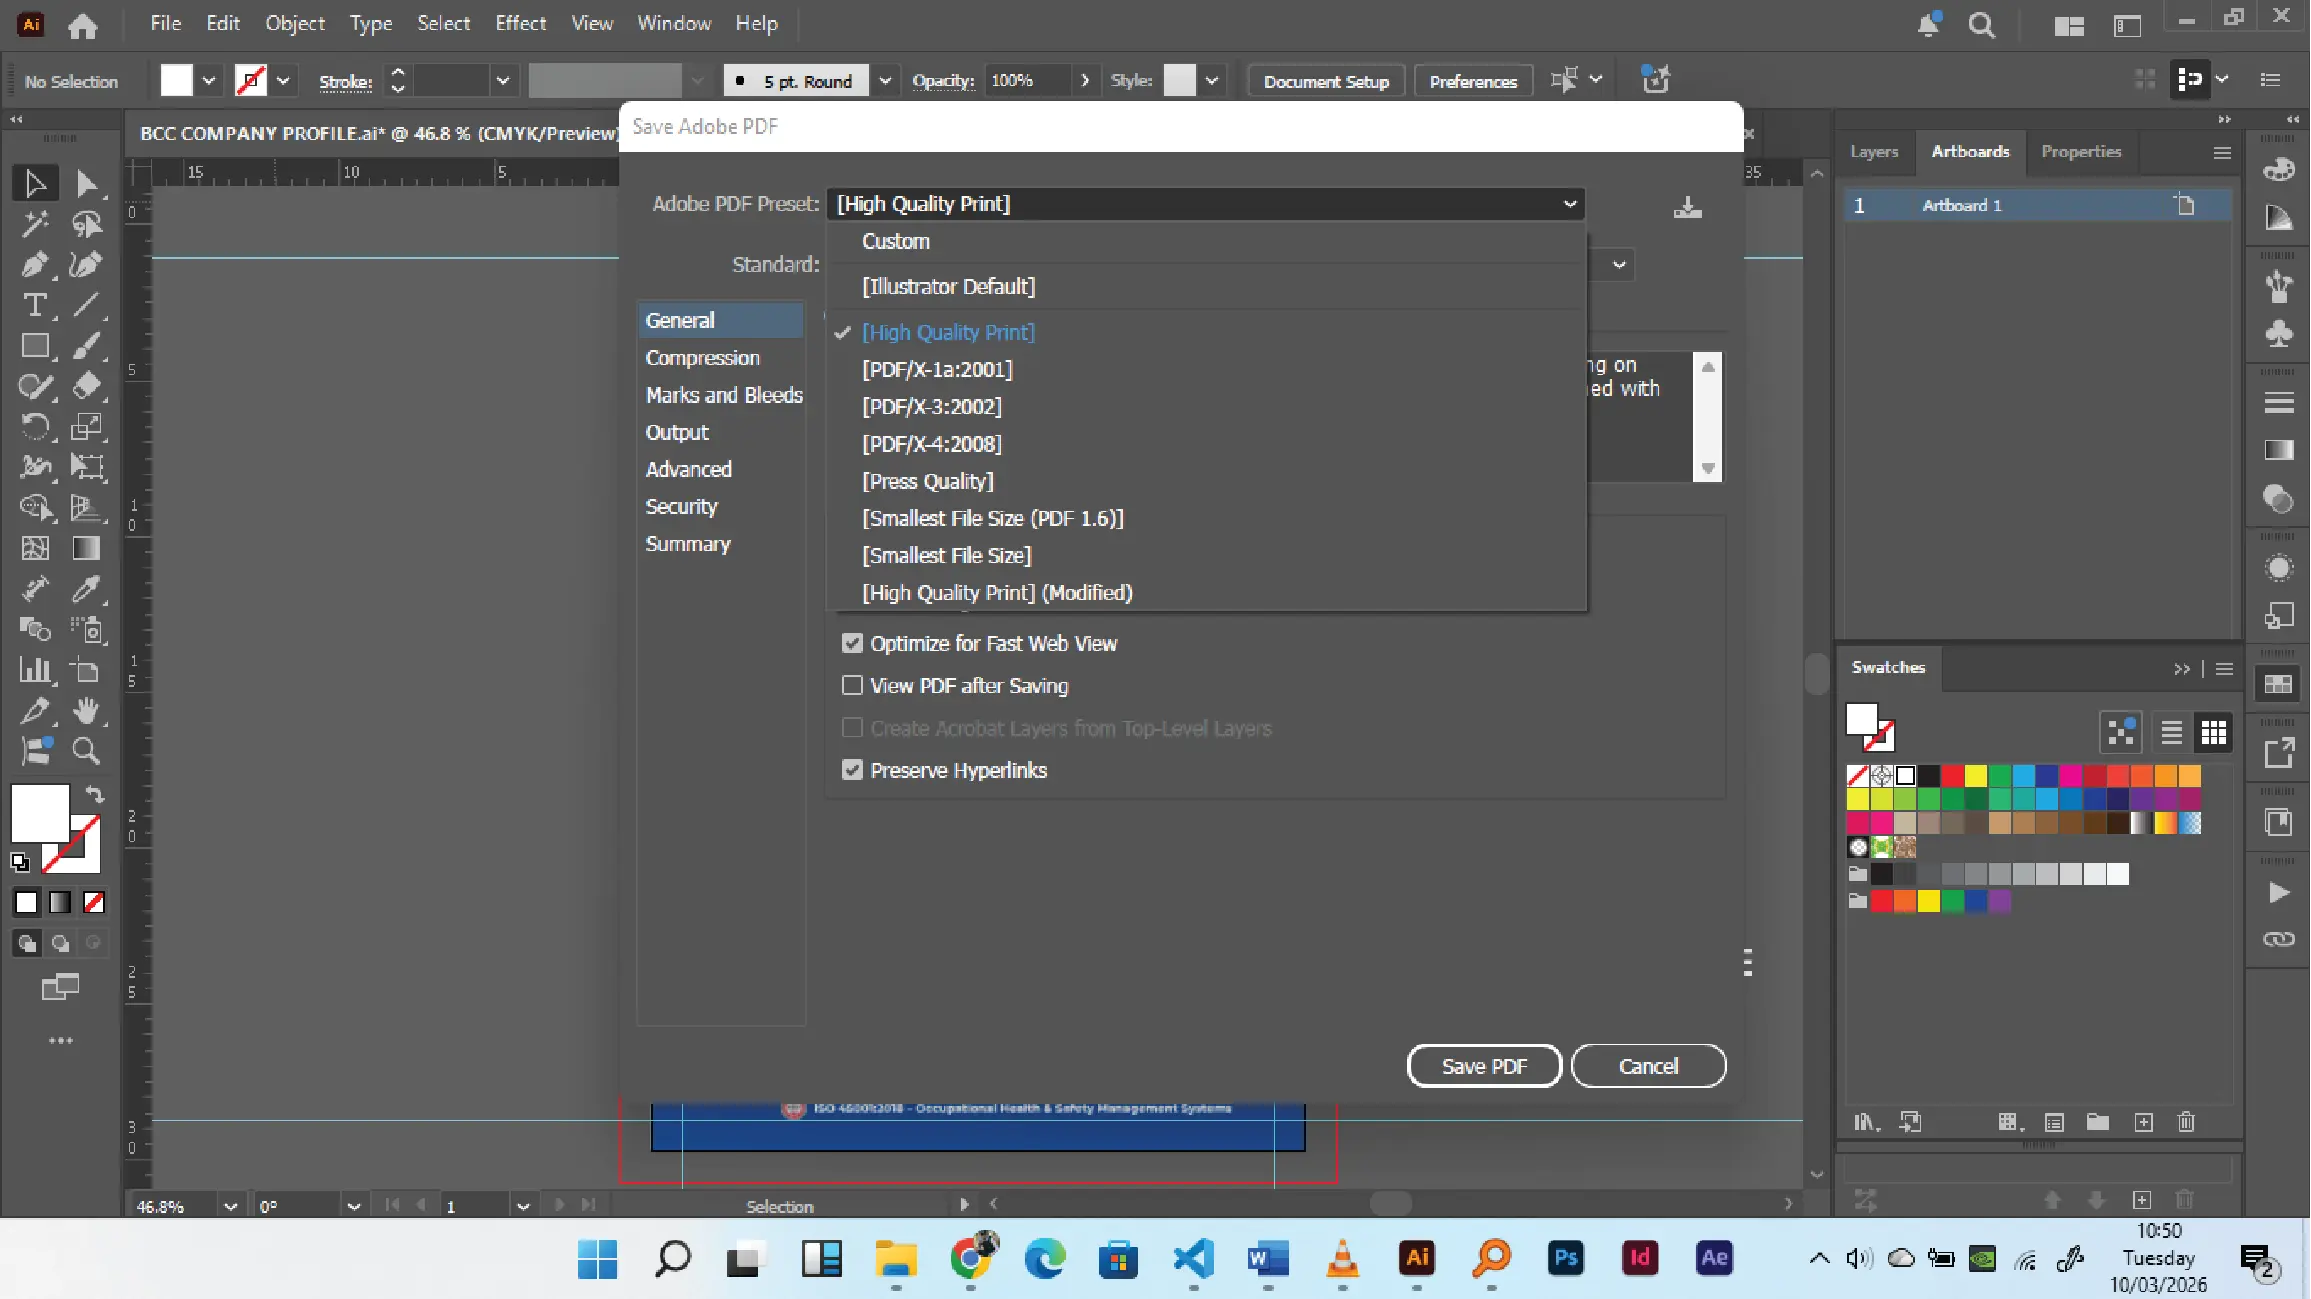Choose the Zoom tool in toolbar
The height and width of the screenshot is (1299, 2311).
coord(86,751)
